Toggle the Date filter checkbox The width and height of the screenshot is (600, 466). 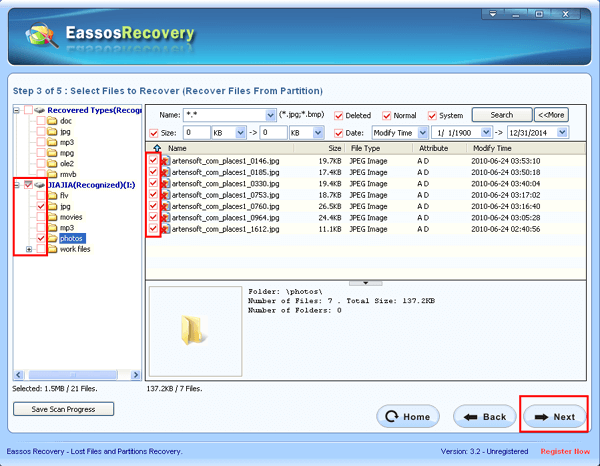pos(338,133)
